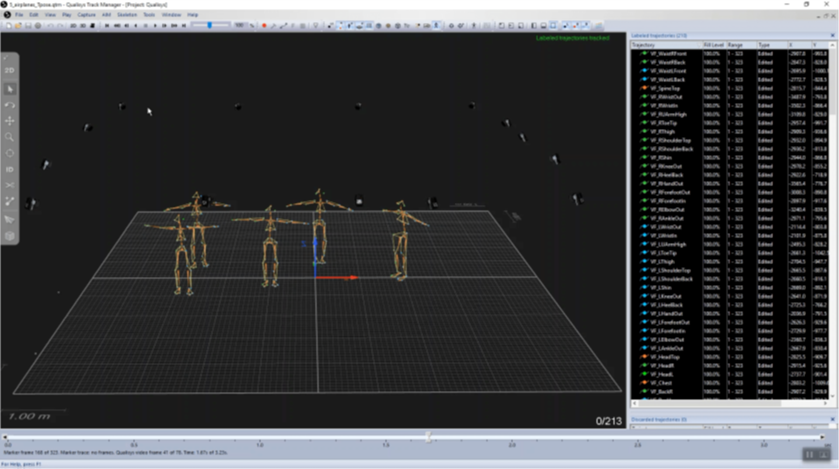Select the VF_WaistLBack trajectory row
839x469 pixels.
(730, 80)
